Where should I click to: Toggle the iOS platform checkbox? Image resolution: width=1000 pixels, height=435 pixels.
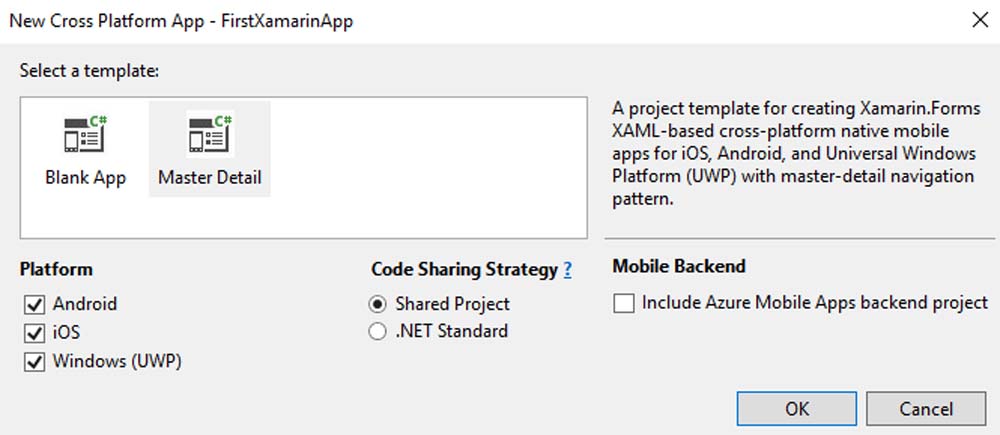click(x=36, y=333)
